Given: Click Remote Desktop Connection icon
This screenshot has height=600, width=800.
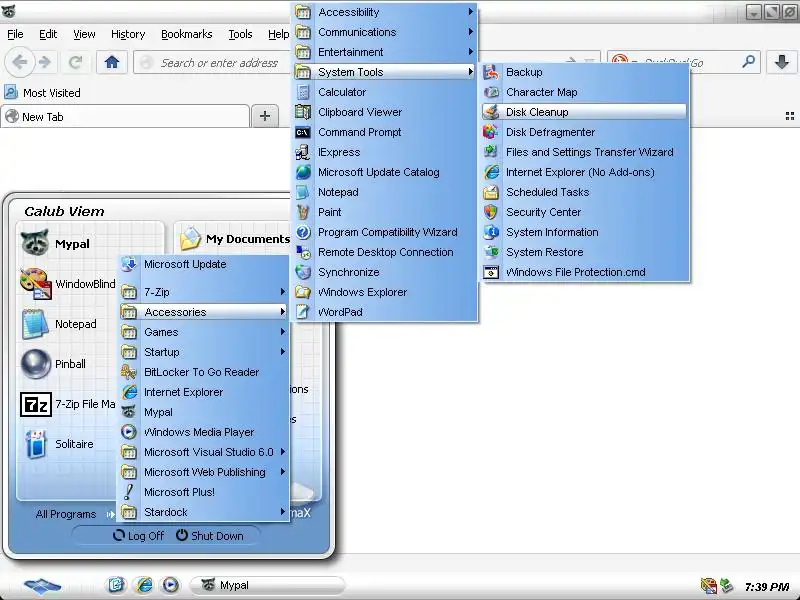Looking at the screenshot, I should click(303, 252).
